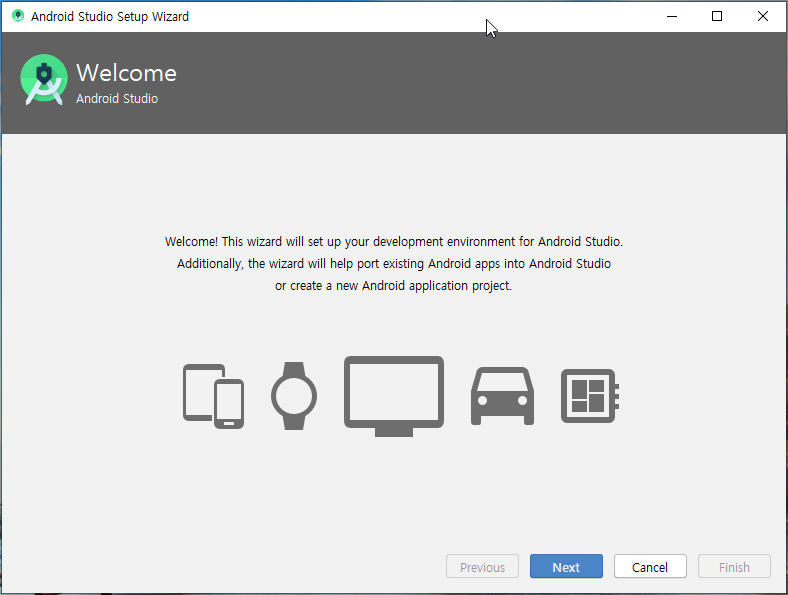Click the Android Things board icon

coord(590,396)
